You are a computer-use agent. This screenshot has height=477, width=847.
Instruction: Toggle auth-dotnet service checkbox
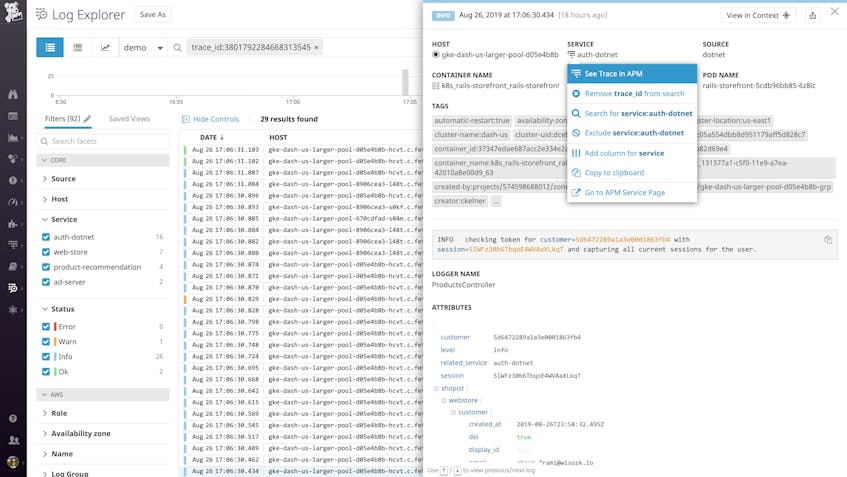point(46,237)
